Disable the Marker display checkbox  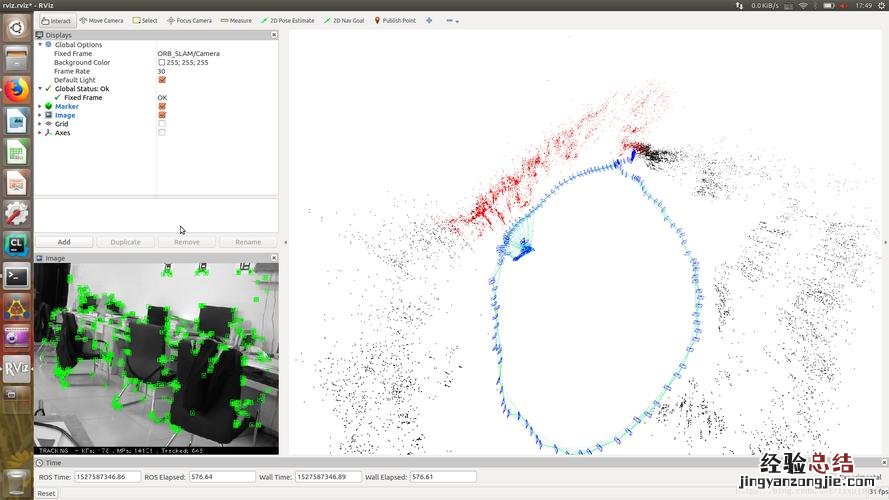pos(162,106)
